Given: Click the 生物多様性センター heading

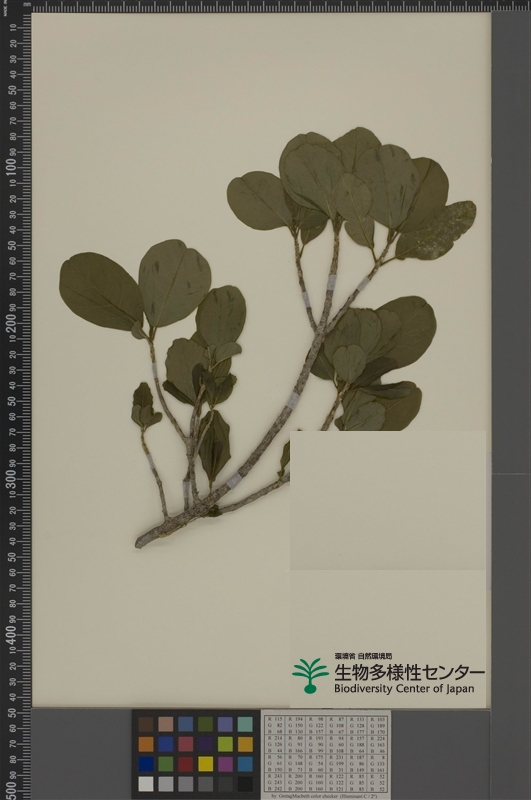Looking at the screenshot, I should pyautogui.click(x=409, y=673).
